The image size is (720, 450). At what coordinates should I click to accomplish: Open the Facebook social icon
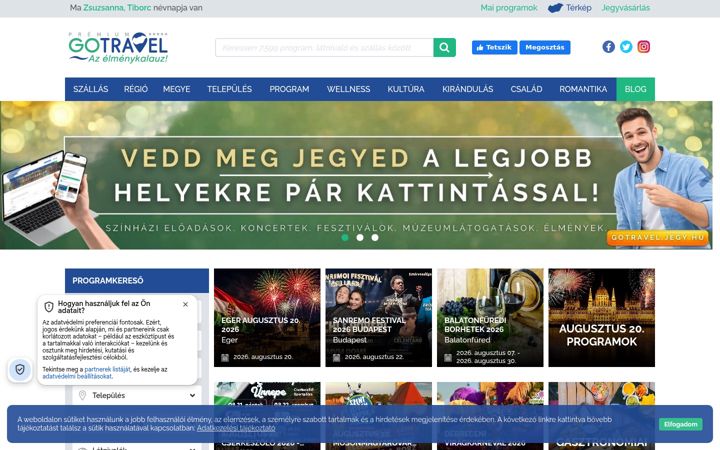pos(608,47)
